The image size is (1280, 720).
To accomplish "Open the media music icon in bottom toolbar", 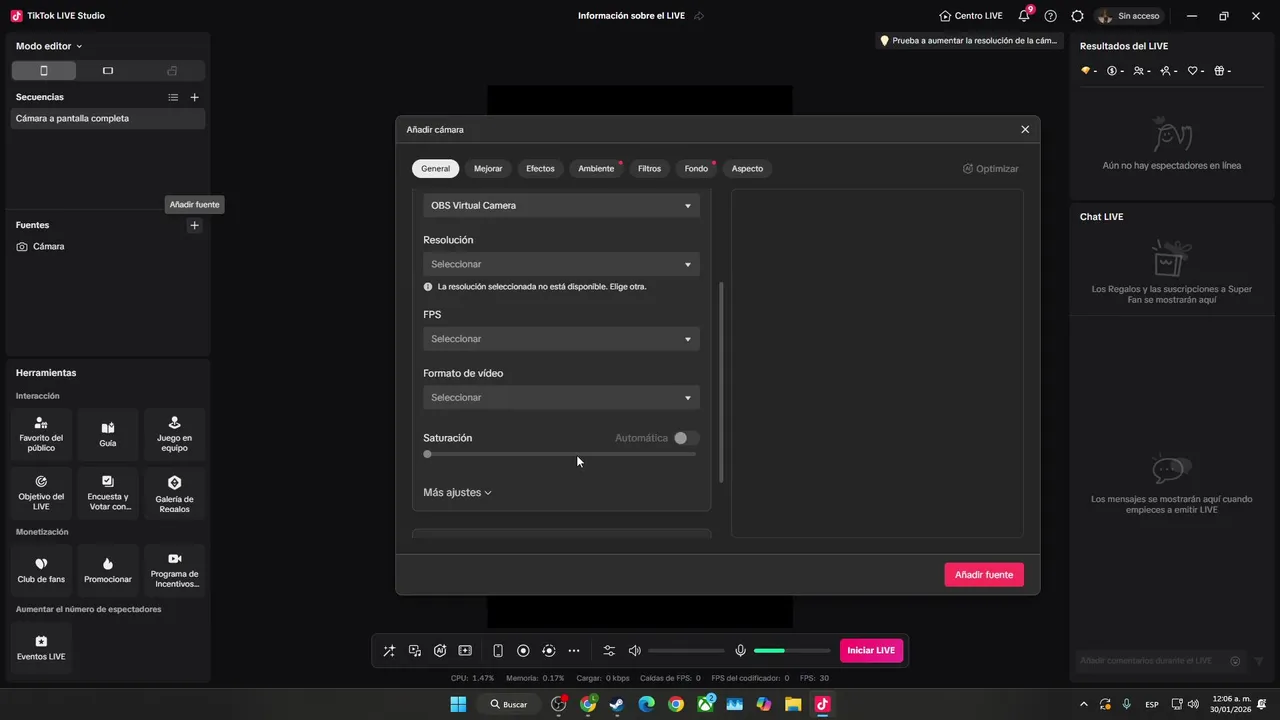I will tap(415, 651).
